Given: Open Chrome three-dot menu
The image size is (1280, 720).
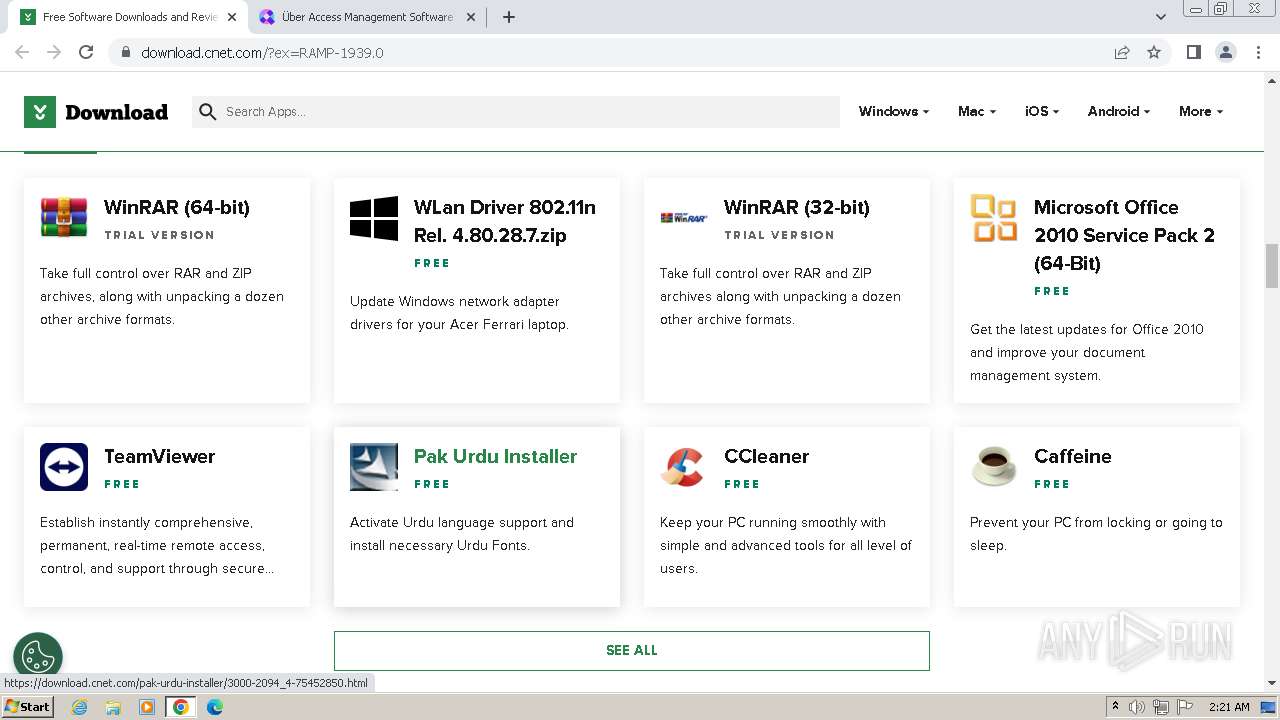Looking at the screenshot, I should (1258, 52).
